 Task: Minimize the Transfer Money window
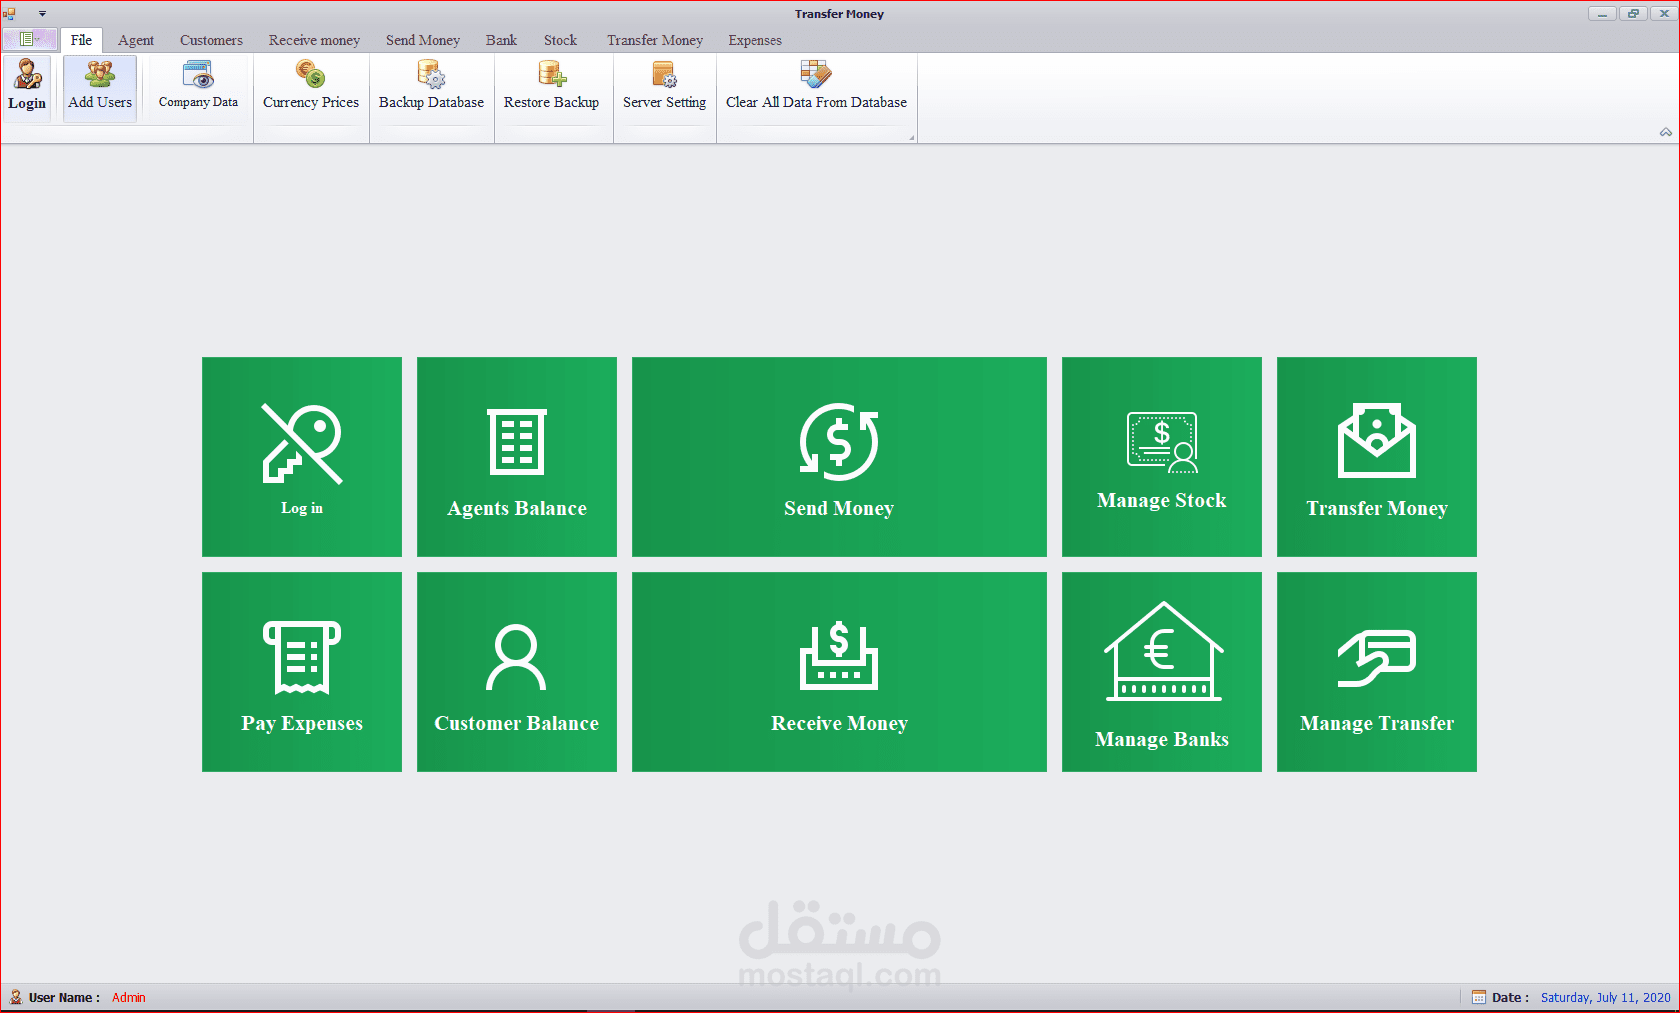pos(1602,13)
